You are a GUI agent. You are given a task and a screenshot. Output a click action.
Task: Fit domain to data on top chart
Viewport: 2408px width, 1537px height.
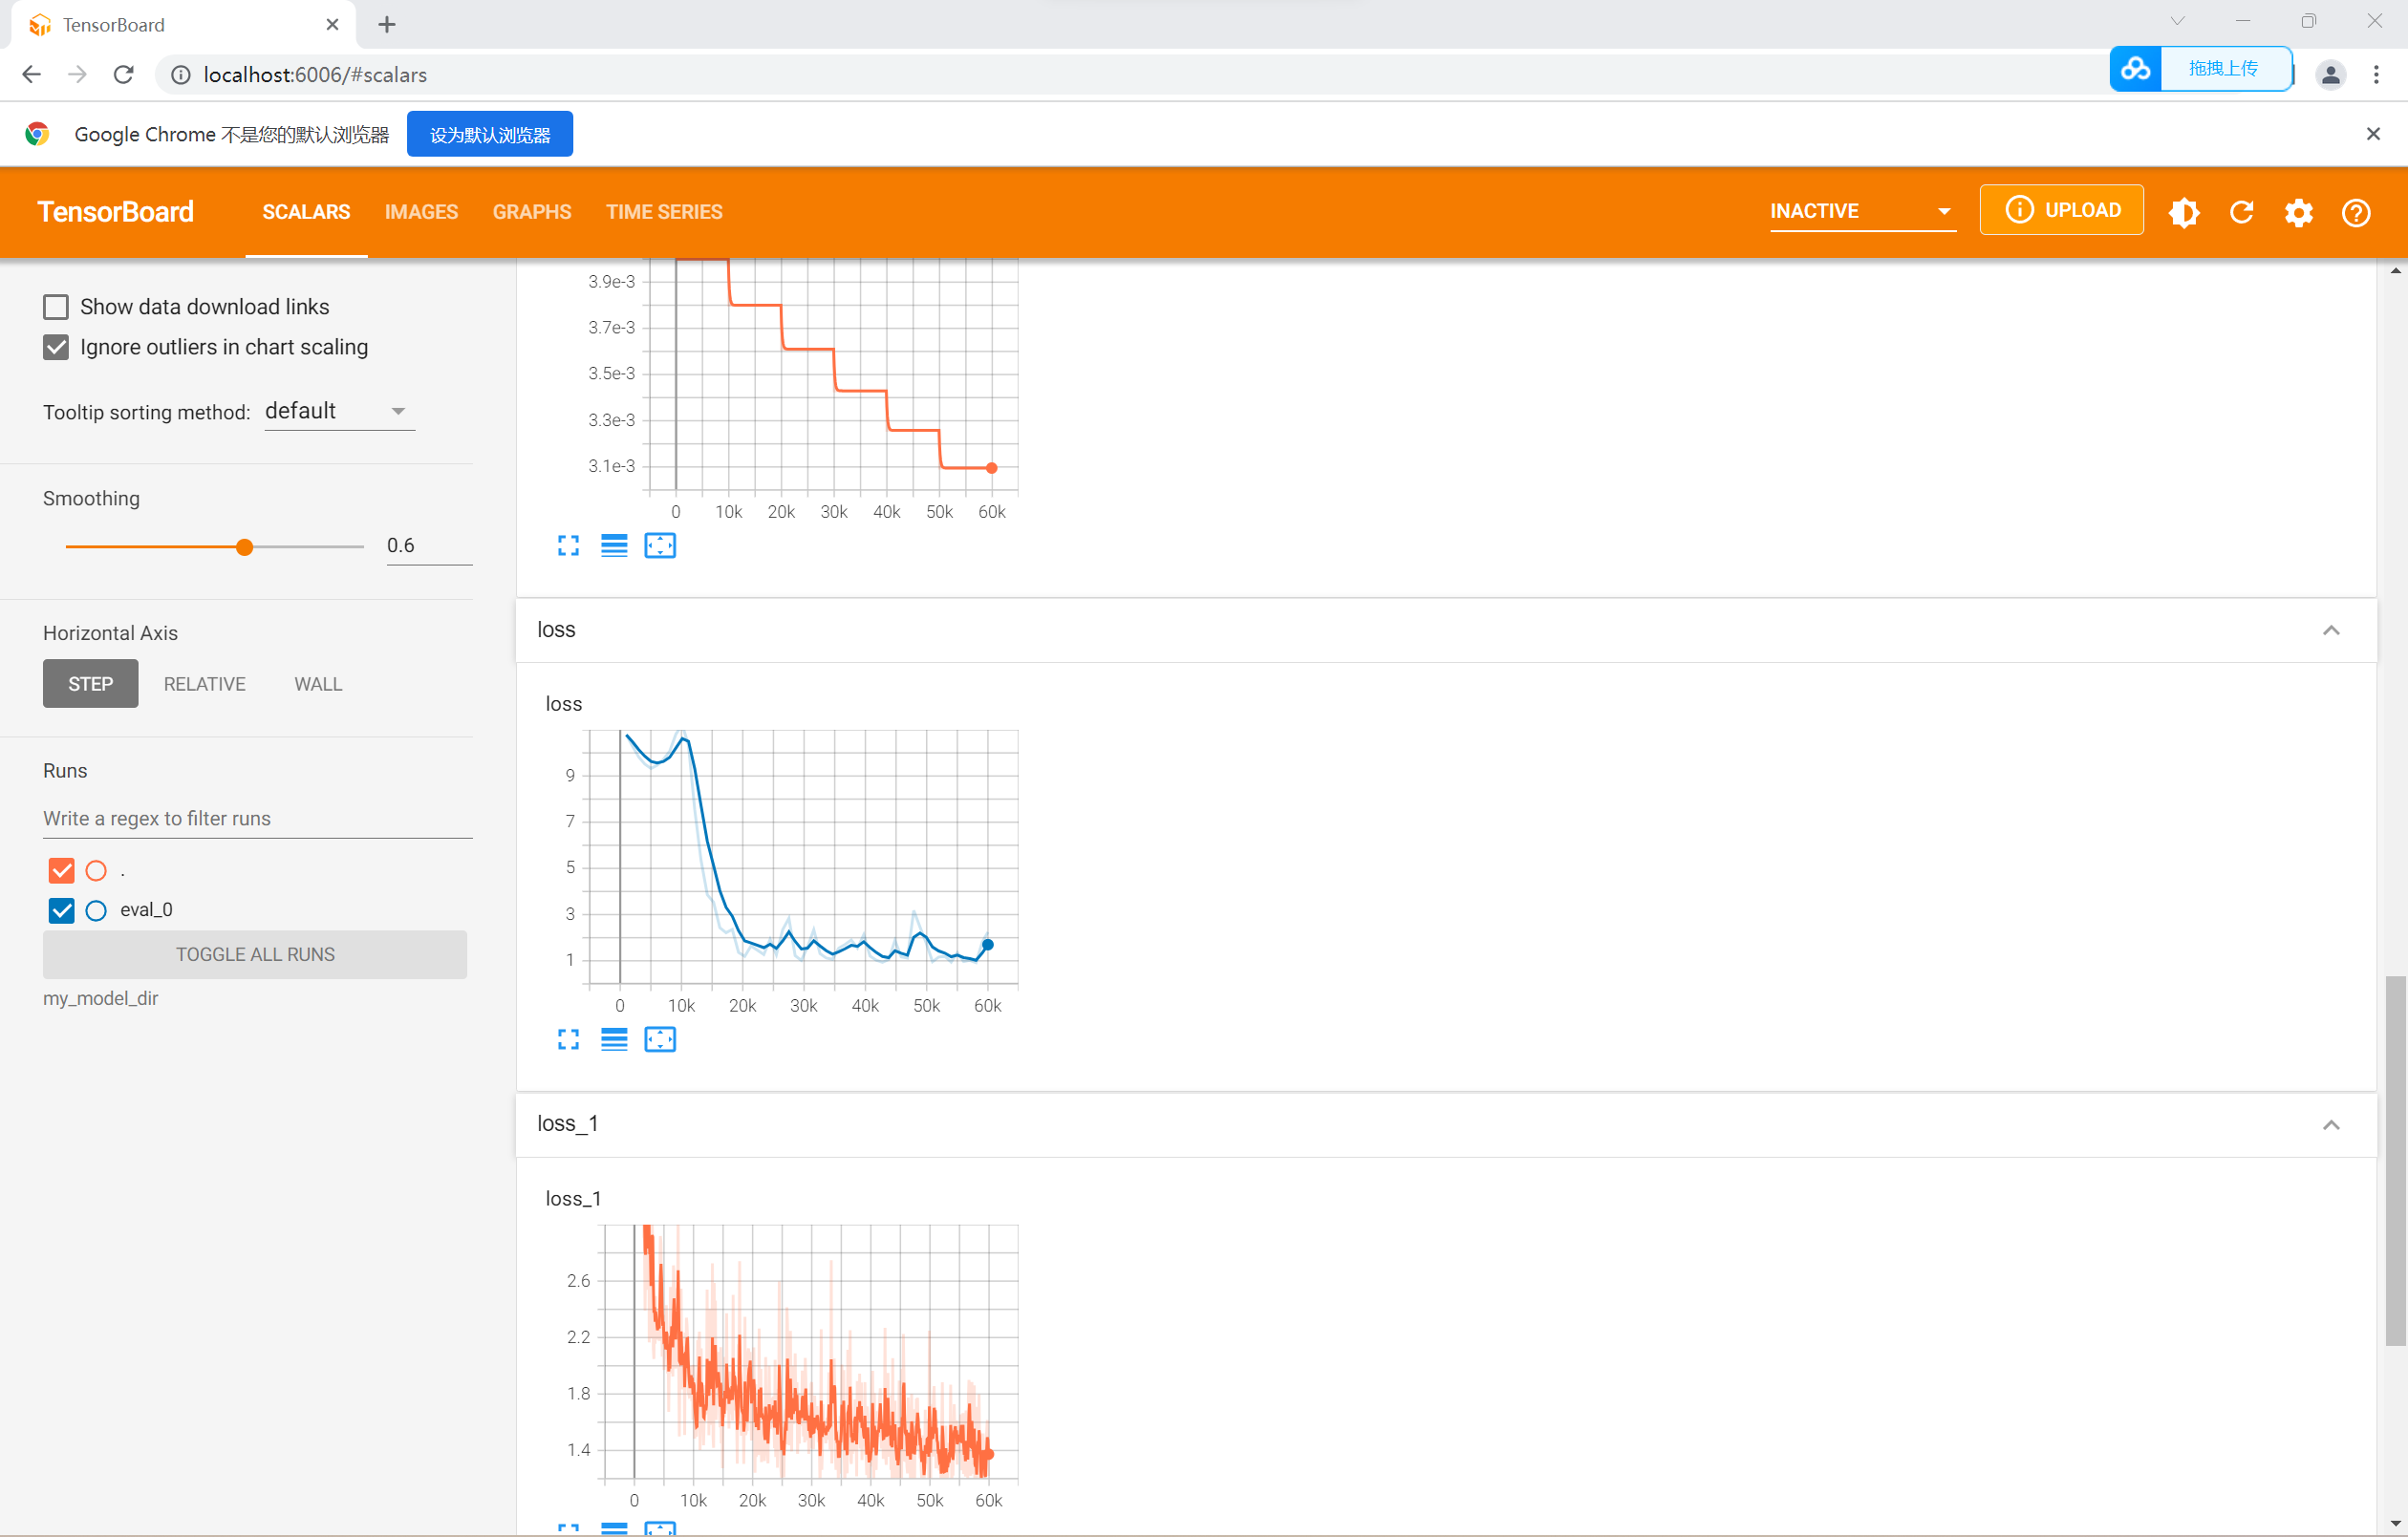[660, 546]
